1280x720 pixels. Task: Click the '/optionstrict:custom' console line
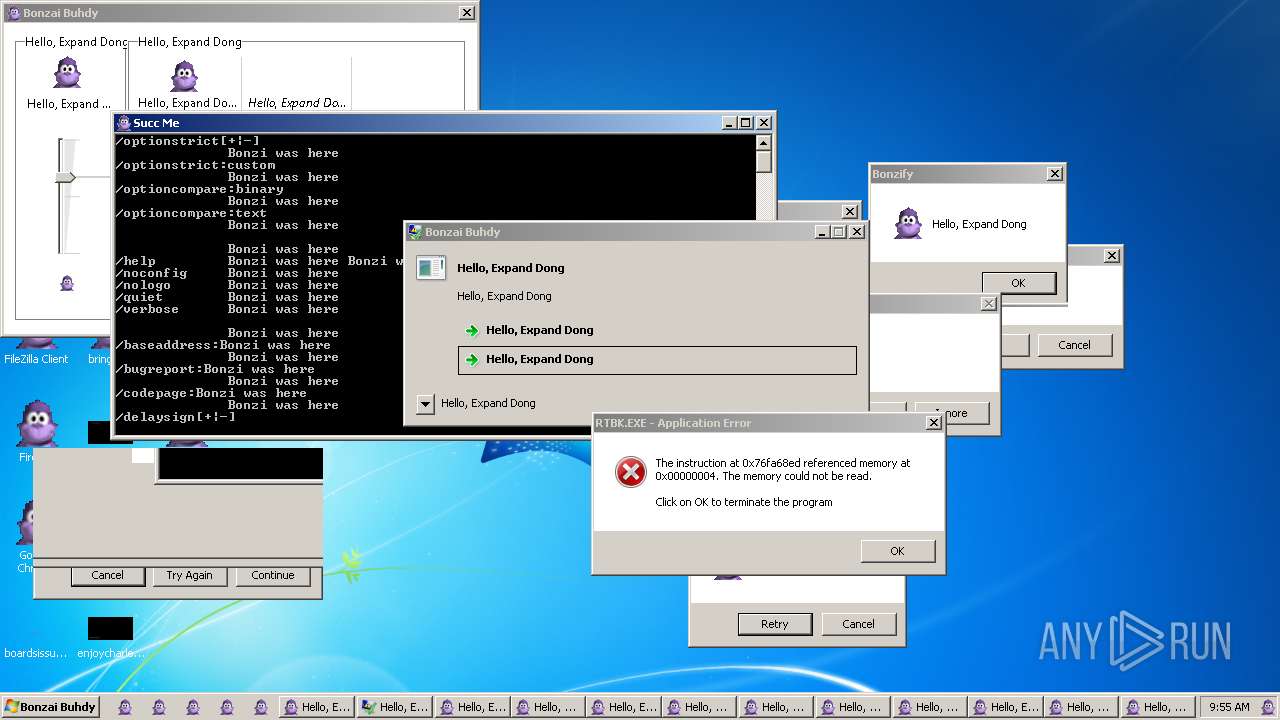pos(196,165)
